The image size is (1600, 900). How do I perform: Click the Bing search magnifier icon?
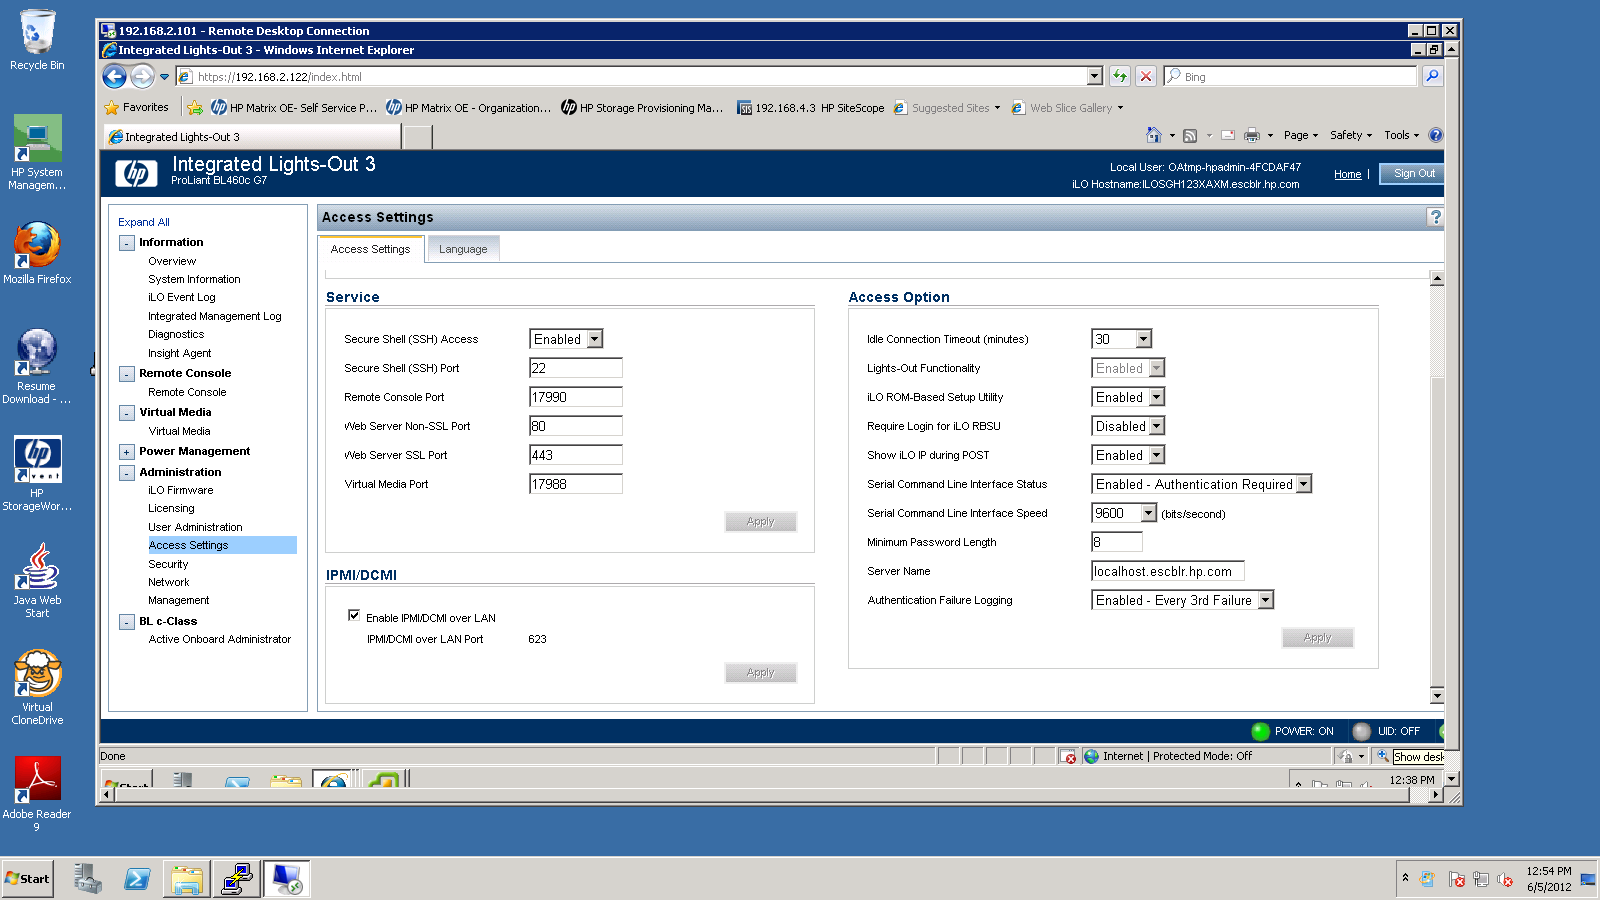[x=1432, y=77]
